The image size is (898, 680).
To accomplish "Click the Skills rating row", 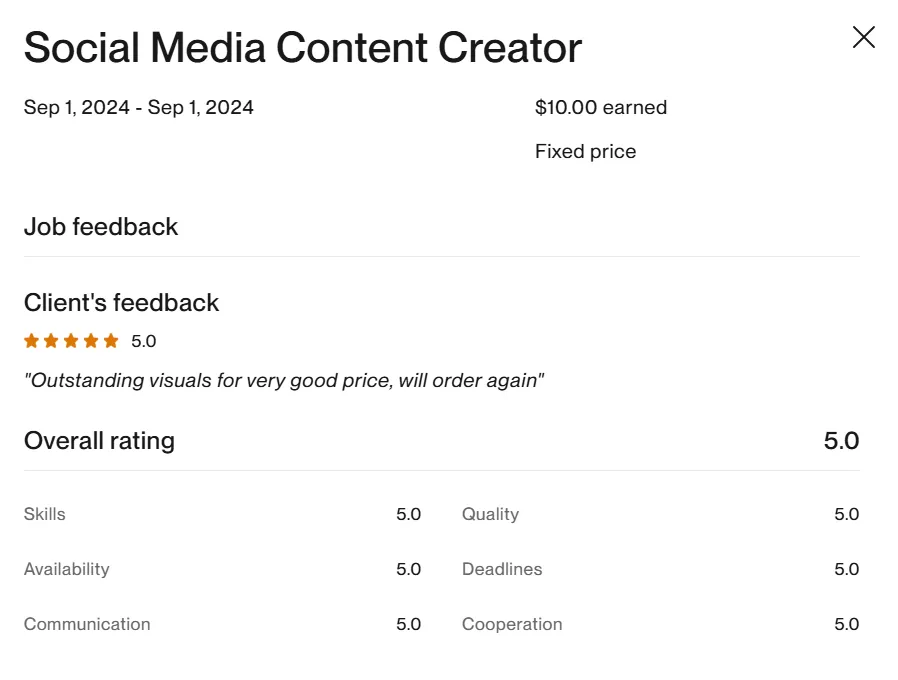I will point(222,514).
